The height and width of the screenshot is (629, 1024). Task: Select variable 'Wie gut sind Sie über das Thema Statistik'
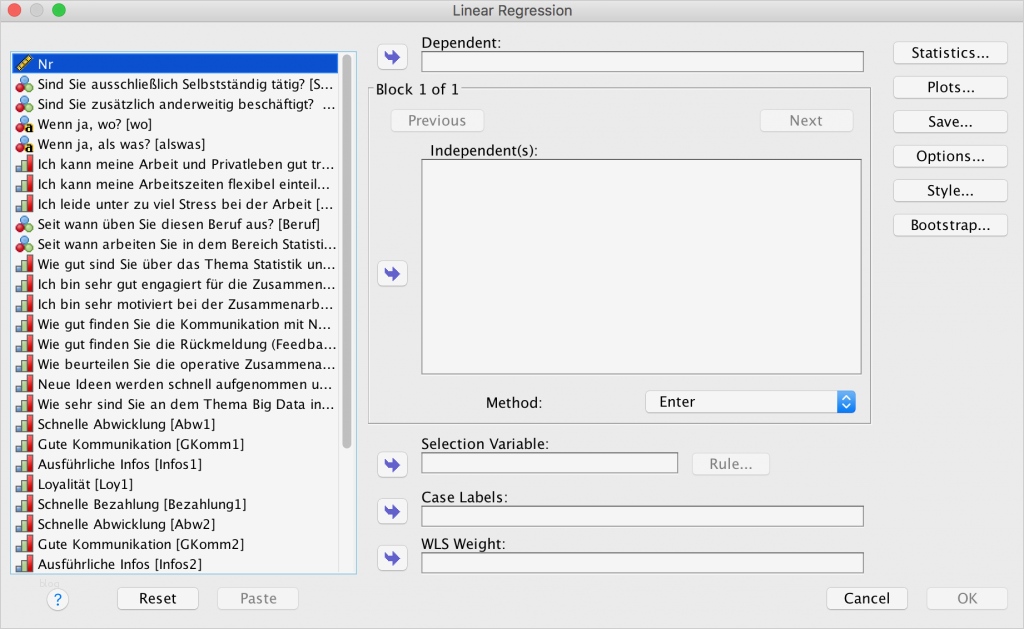pos(175,264)
